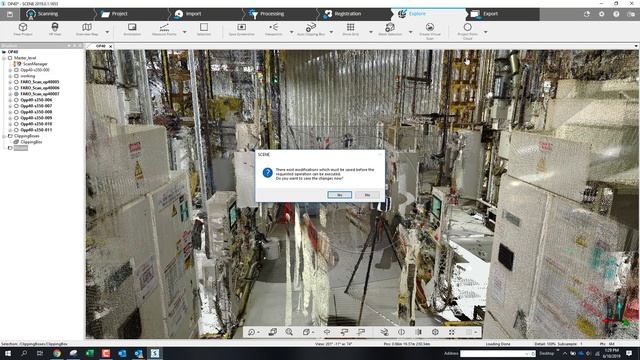
Task: Expand the Auto Clipping Box dropdown arrow
Action: click(331, 32)
